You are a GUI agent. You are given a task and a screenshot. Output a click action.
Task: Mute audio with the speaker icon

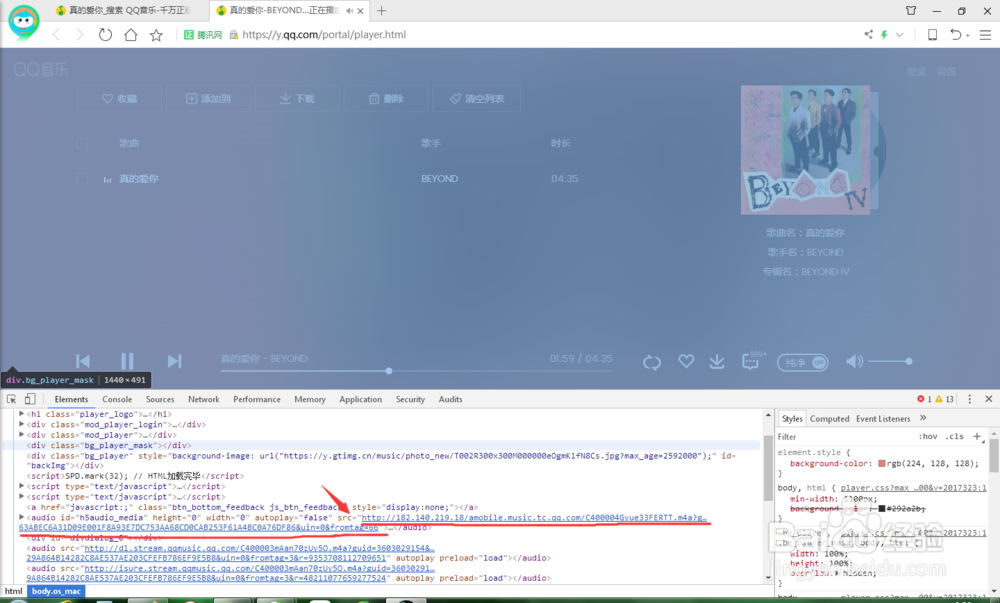coord(854,361)
